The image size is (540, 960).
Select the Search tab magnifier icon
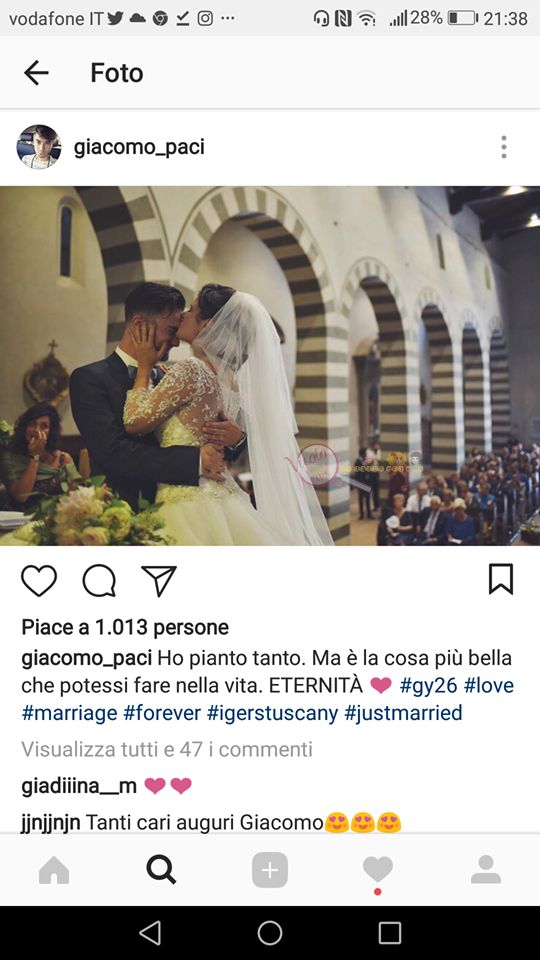pos(162,870)
